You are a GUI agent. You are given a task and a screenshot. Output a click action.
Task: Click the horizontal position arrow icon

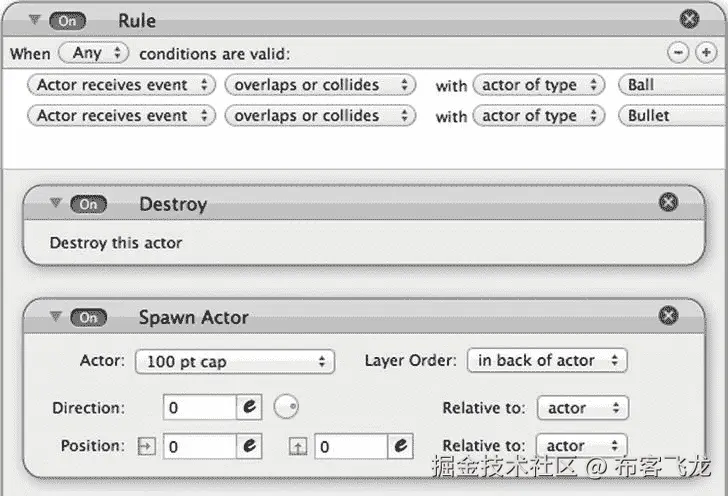(147, 447)
